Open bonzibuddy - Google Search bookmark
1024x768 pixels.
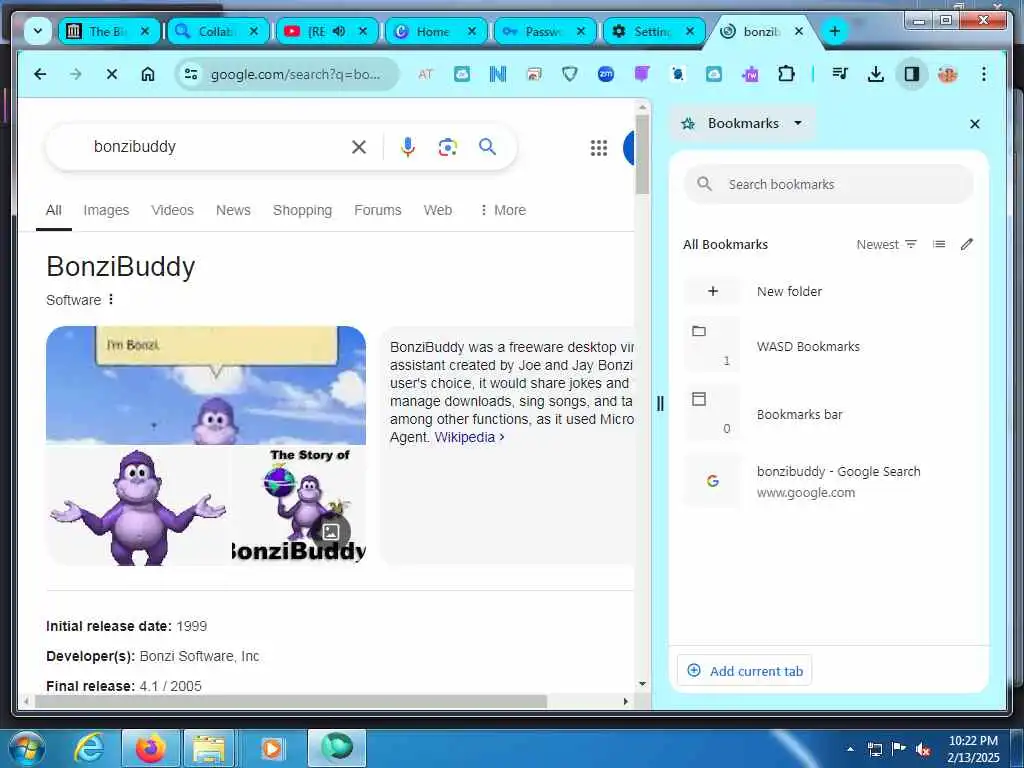[x=828, y=482]
